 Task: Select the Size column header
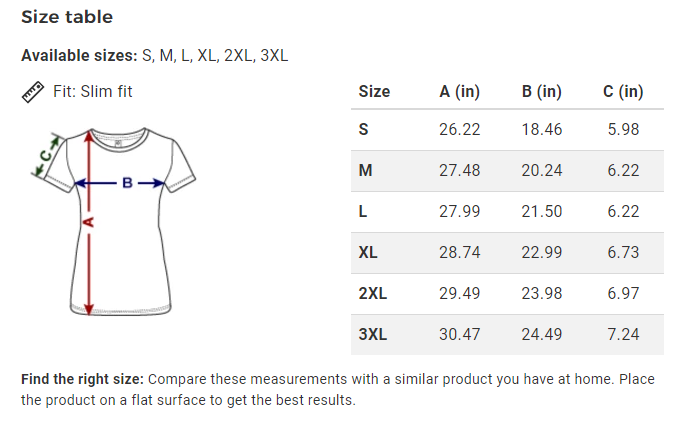(x=374, y=92)
